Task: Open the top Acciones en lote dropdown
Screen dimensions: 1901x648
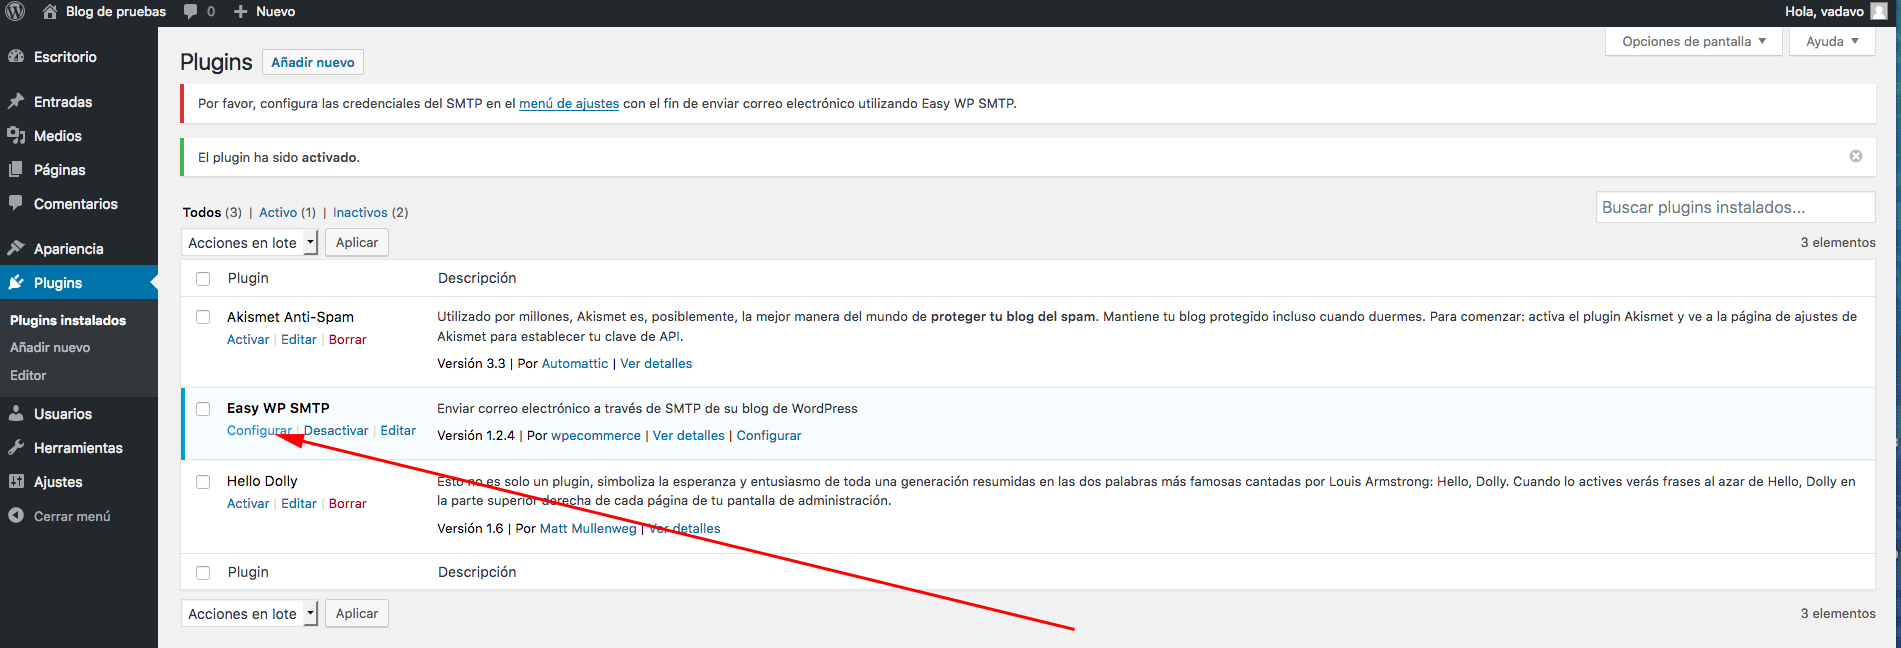Action: click(249, 243)
